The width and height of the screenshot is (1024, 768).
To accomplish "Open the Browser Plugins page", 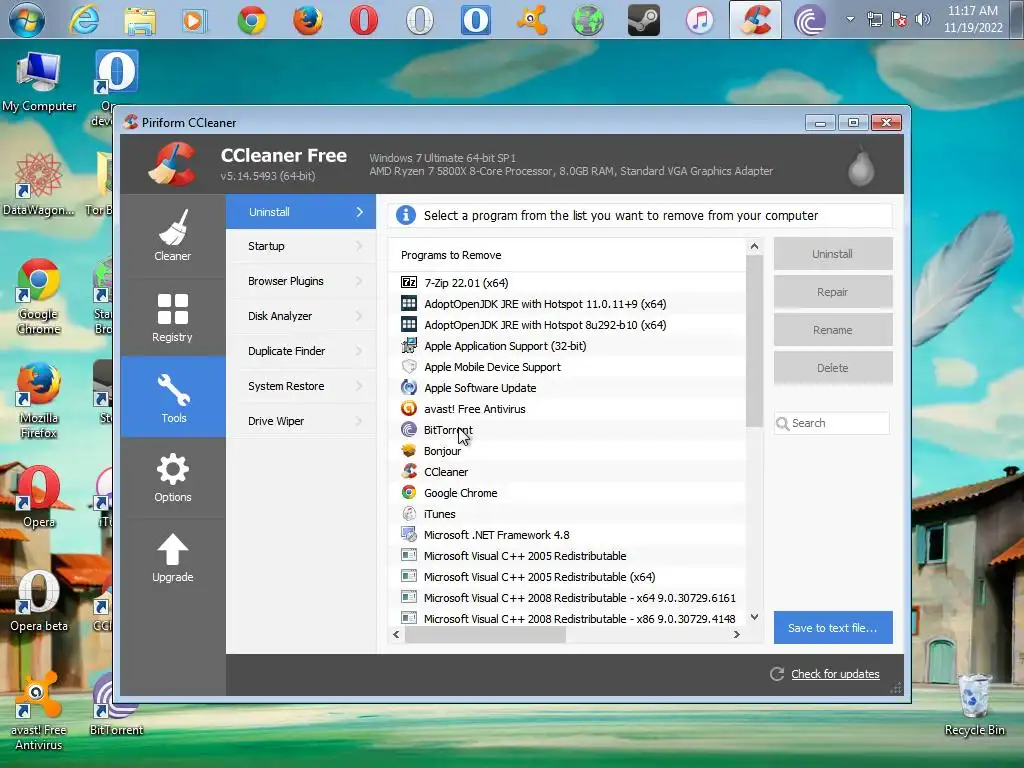I will pyautogui.click(x=301, y=281).
